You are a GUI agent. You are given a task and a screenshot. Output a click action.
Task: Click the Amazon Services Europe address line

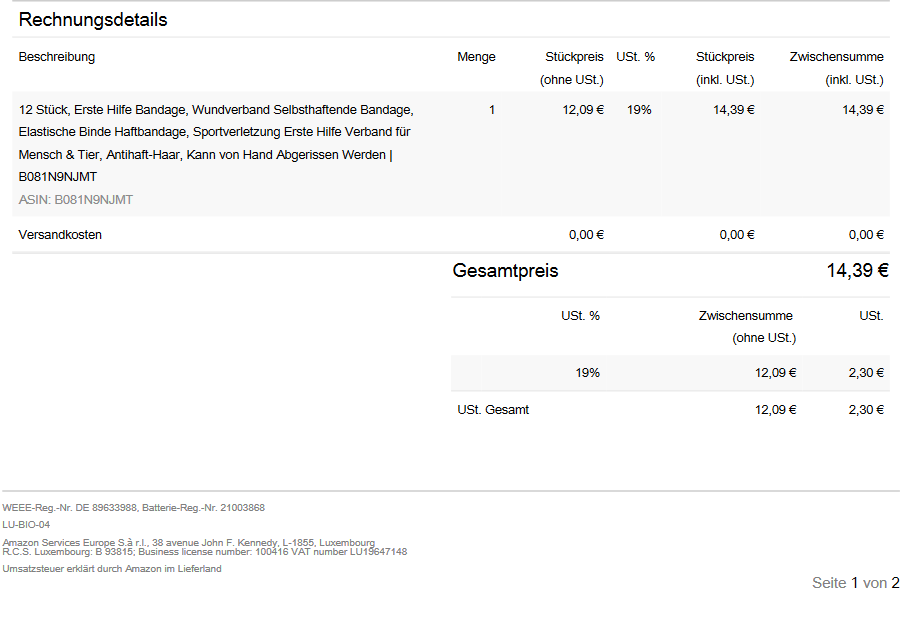189,543
